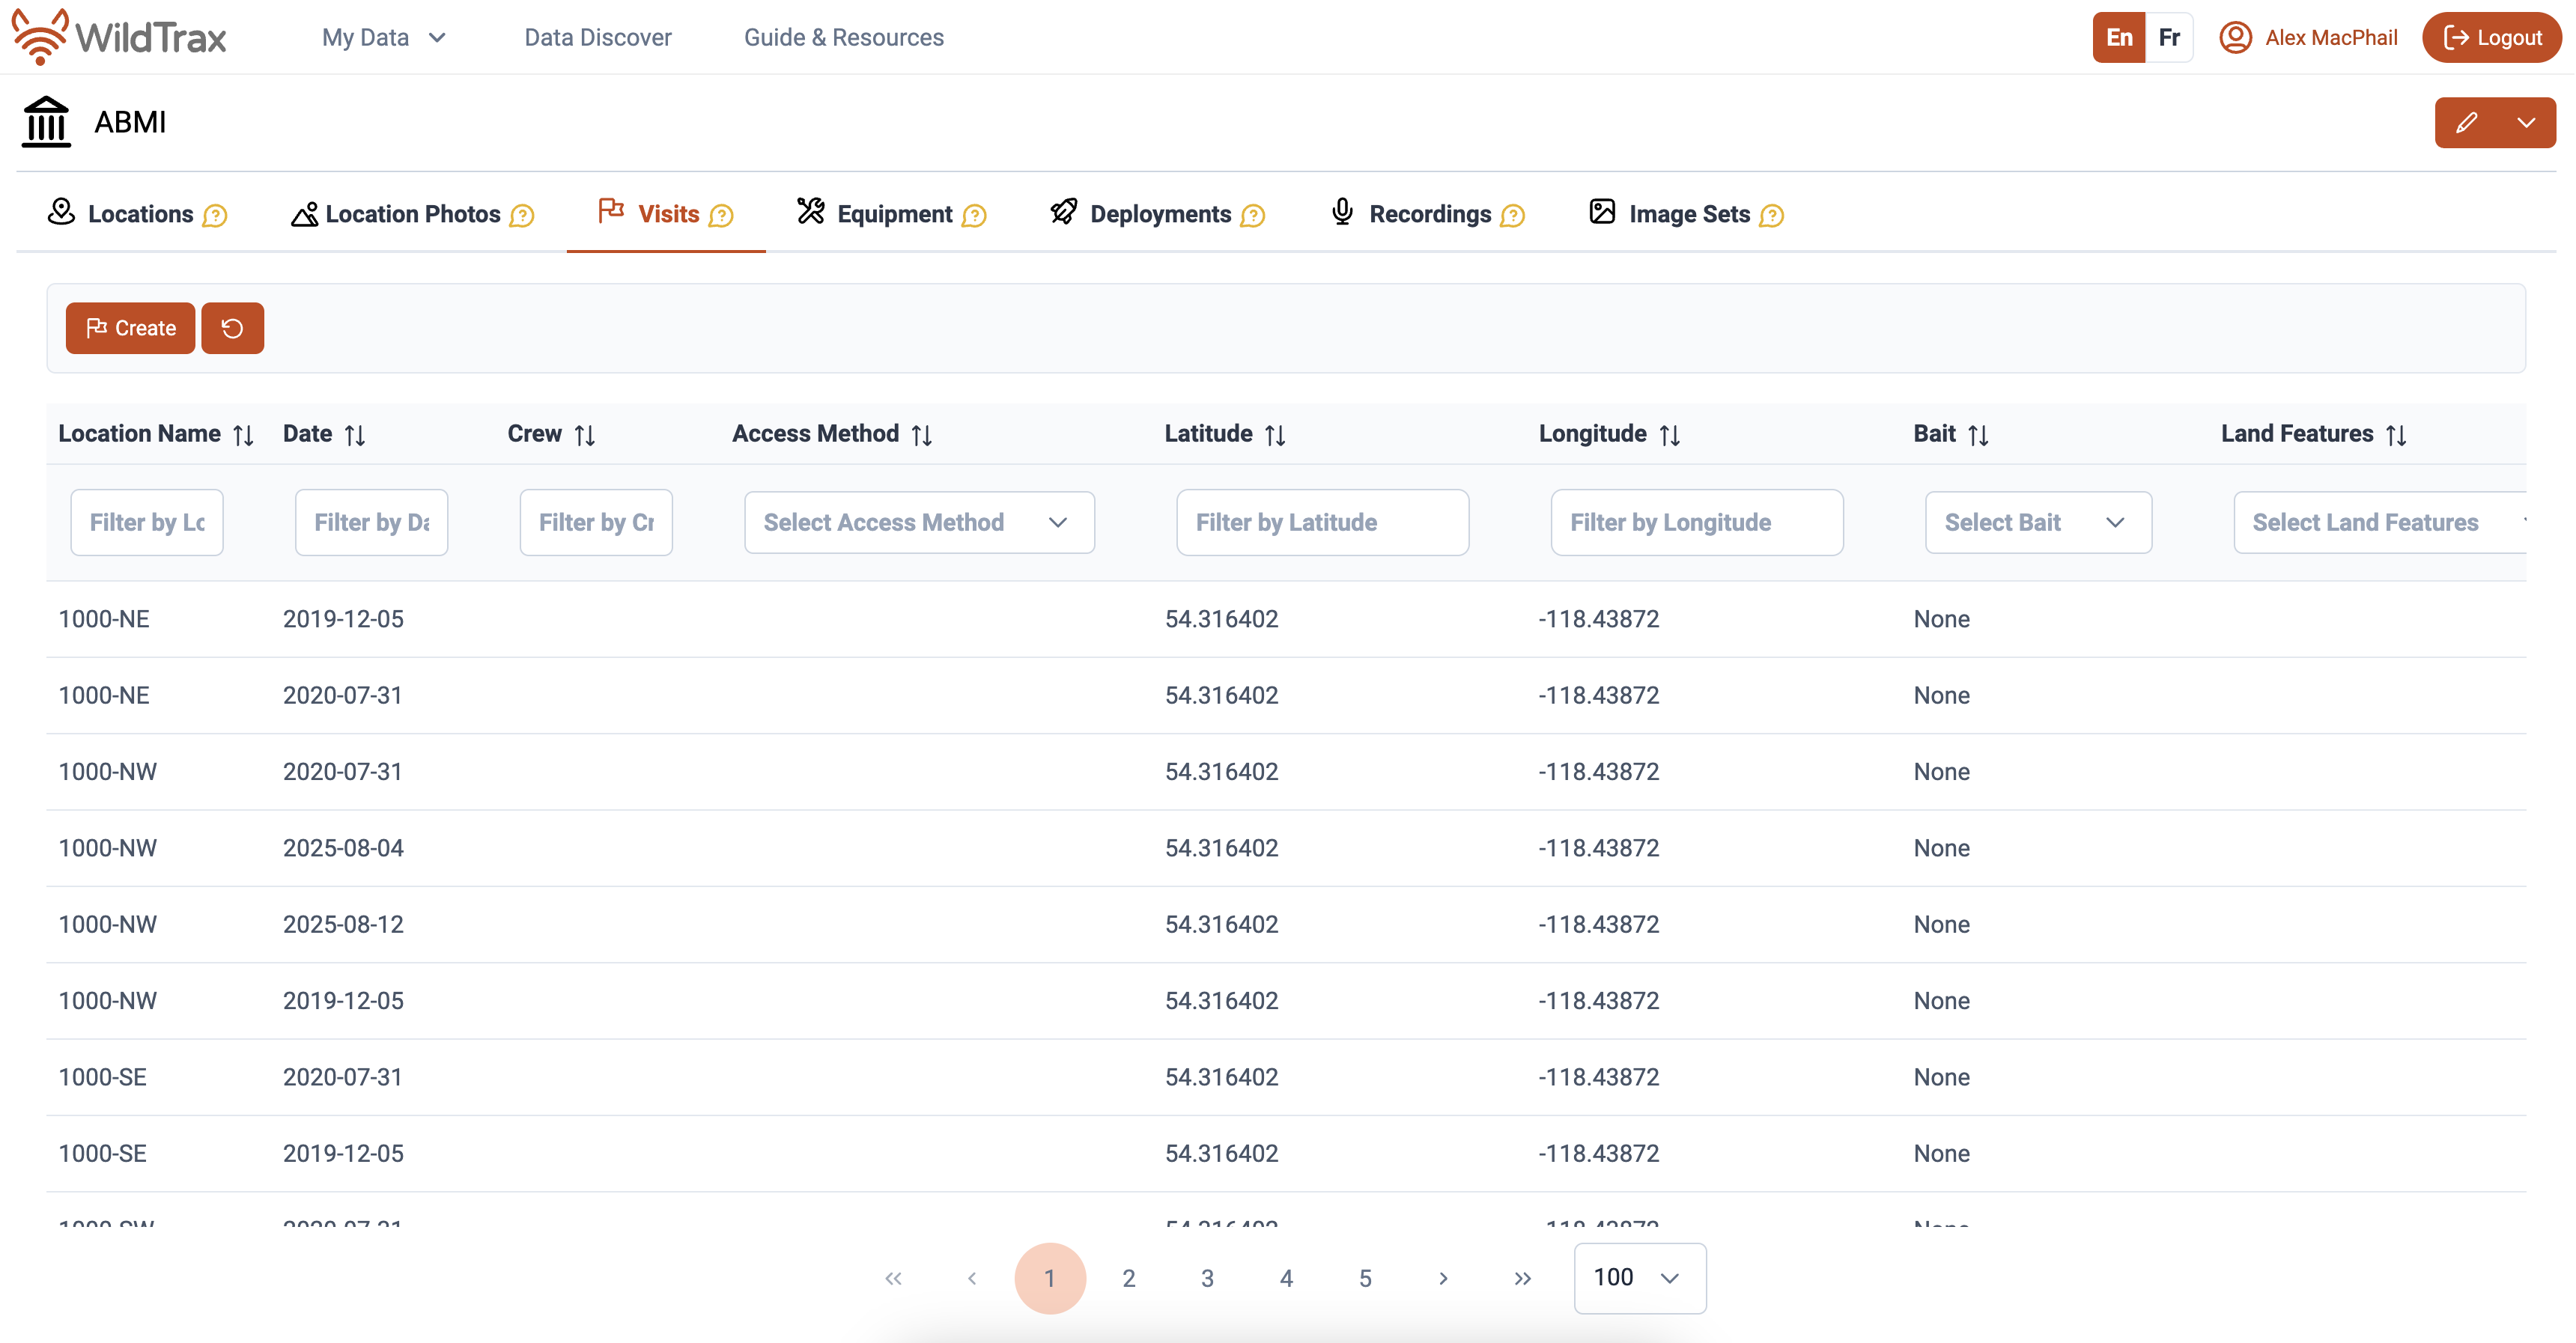The height and width of the screenshot is (1343, 2576).
Task: Click the Create visit button
Action: pos(130,328)
